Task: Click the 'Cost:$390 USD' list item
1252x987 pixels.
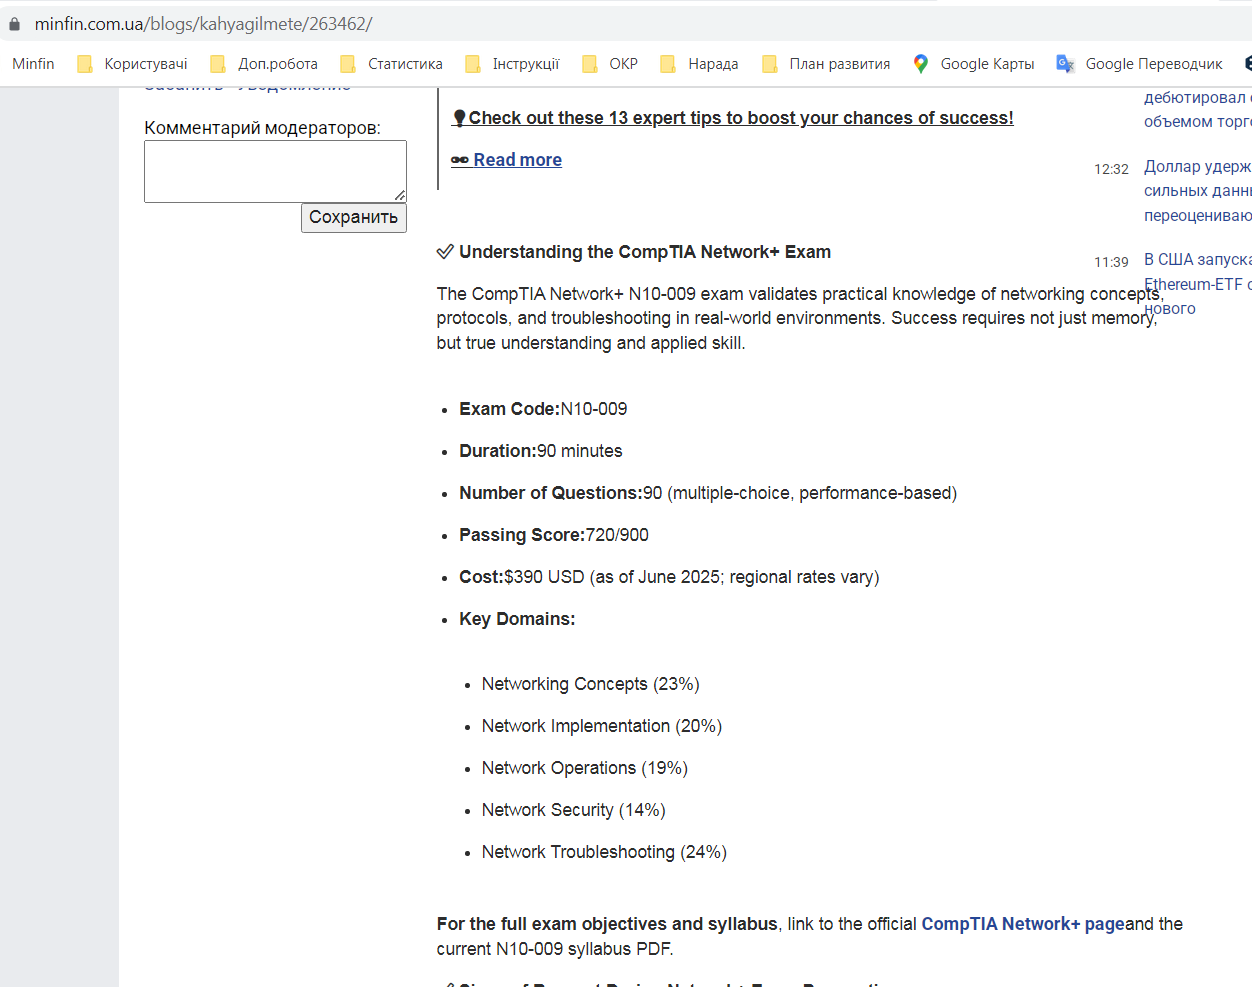Action: 669,577
